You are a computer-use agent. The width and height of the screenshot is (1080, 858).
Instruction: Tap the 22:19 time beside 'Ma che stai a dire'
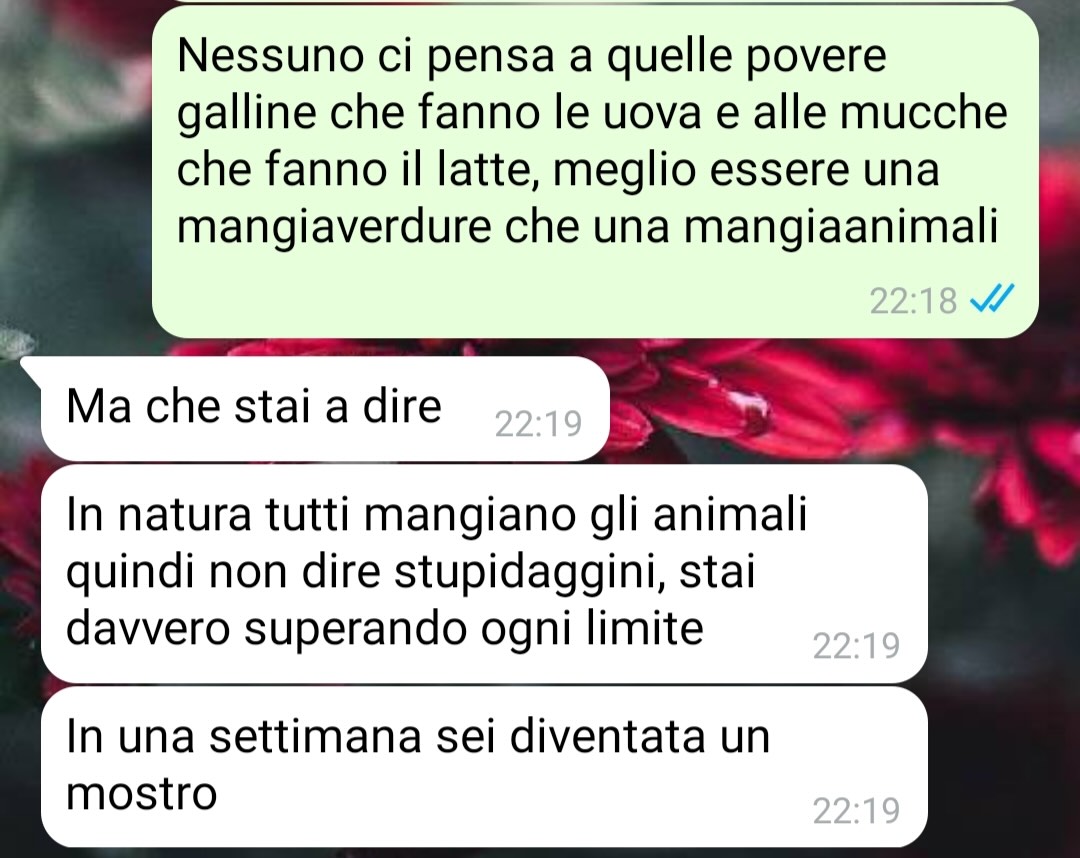click(538, 424)
